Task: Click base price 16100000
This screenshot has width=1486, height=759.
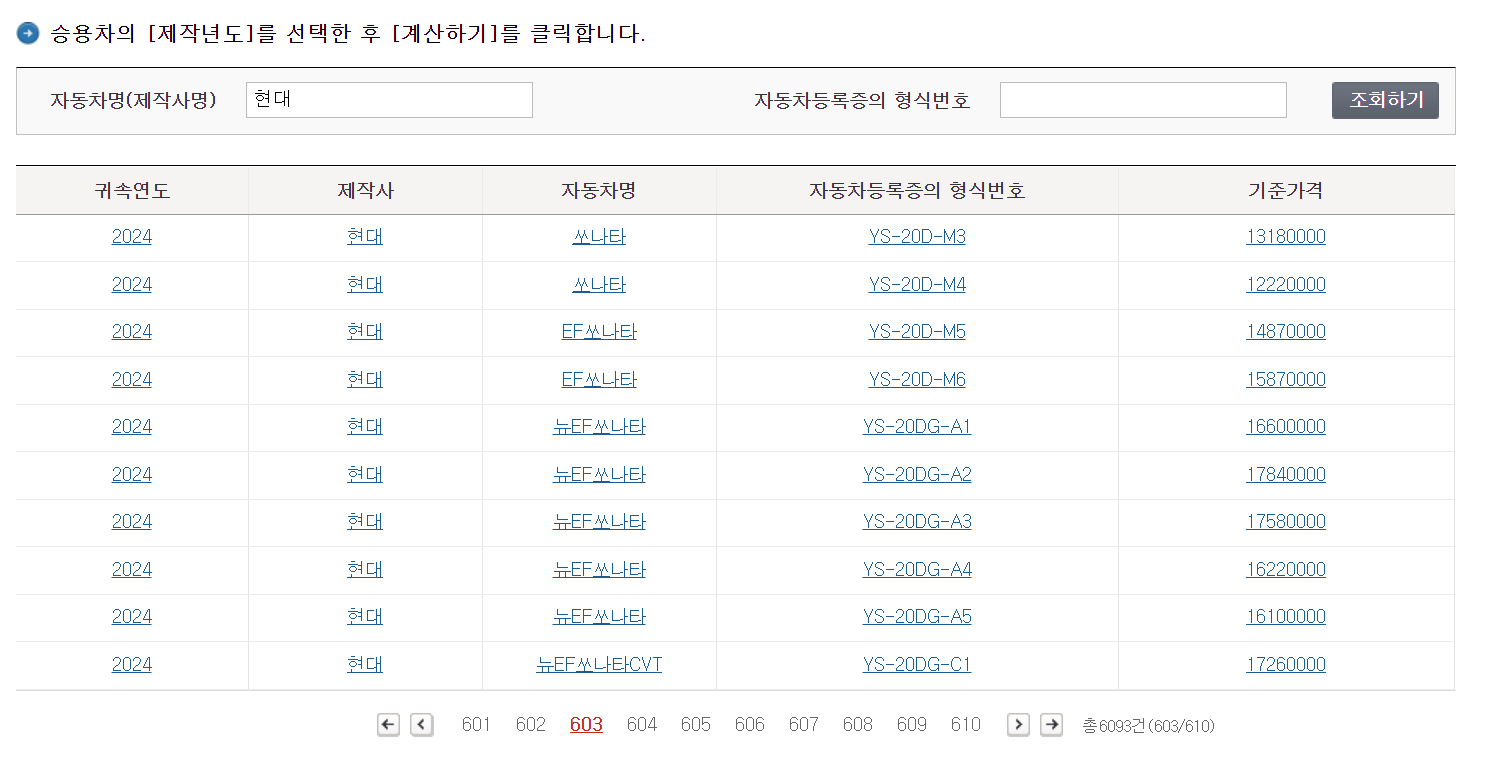Action: tap(1286, 617)
